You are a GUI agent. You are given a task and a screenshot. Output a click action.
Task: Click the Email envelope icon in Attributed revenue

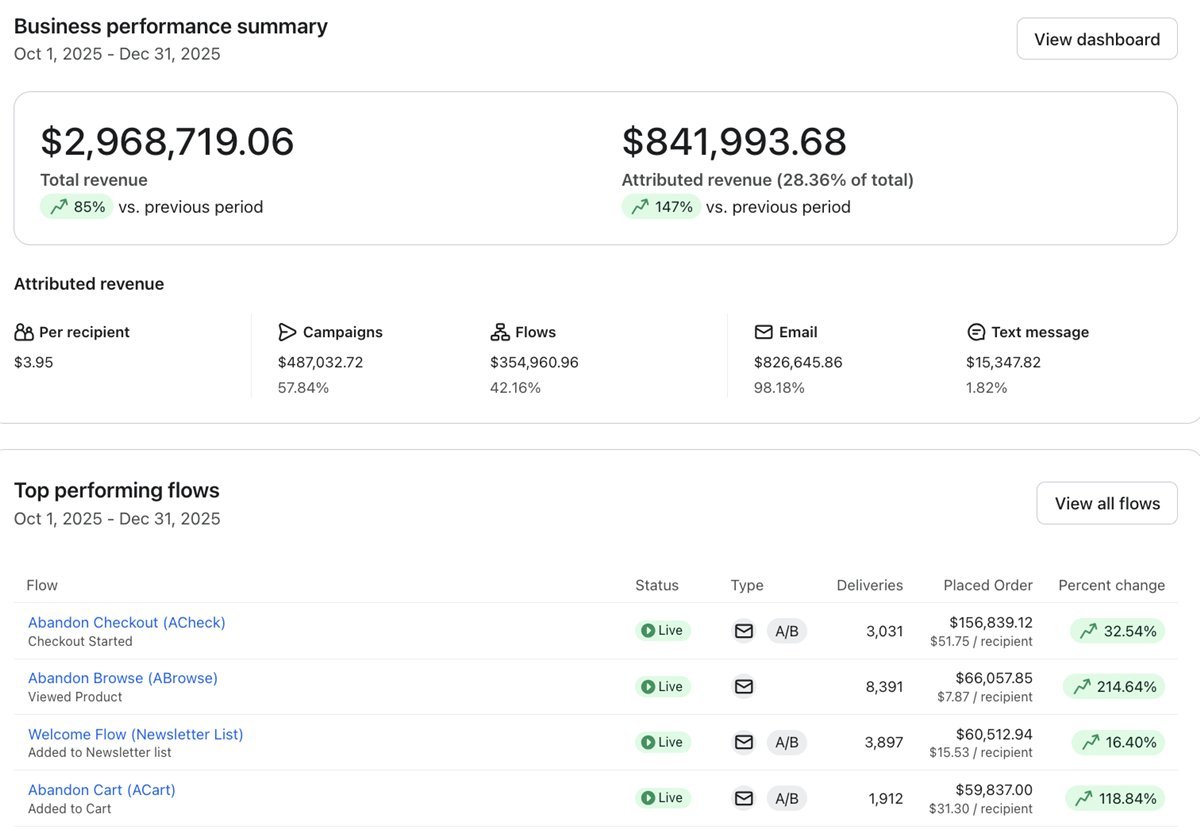pyautogui.click(x=764, y=332)
